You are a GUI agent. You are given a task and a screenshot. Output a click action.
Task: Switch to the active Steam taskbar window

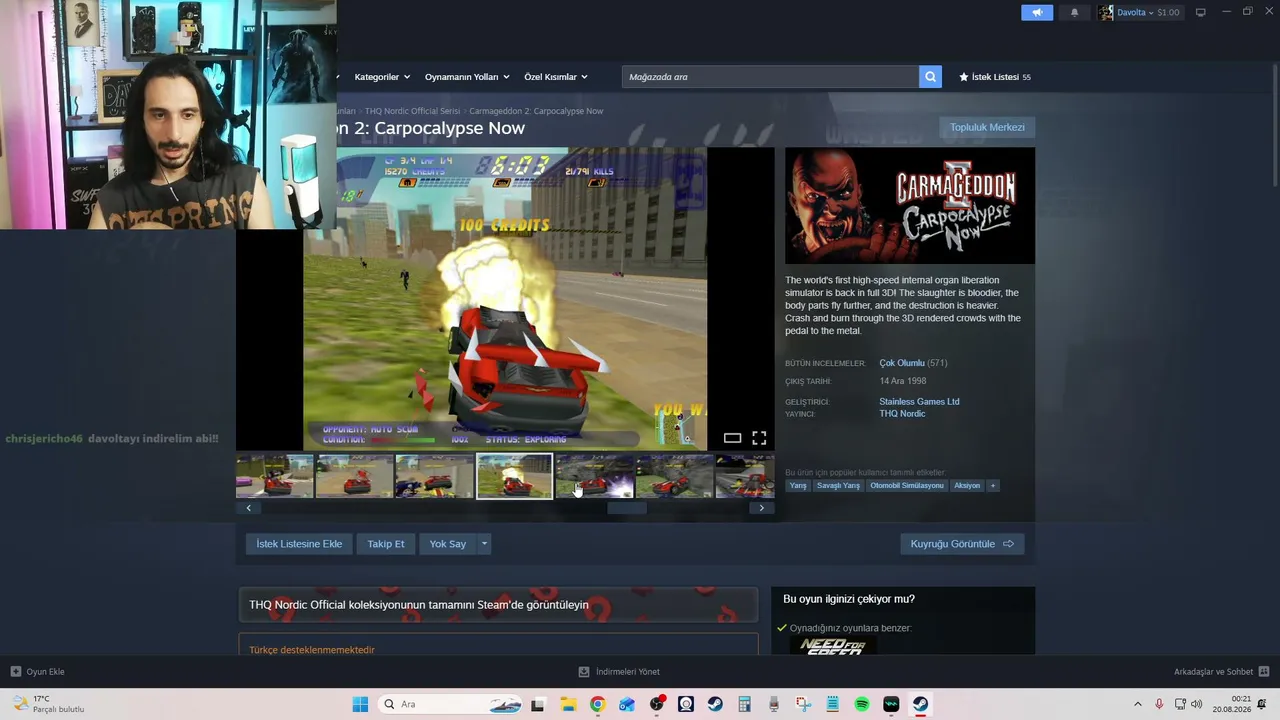[921, 704]
